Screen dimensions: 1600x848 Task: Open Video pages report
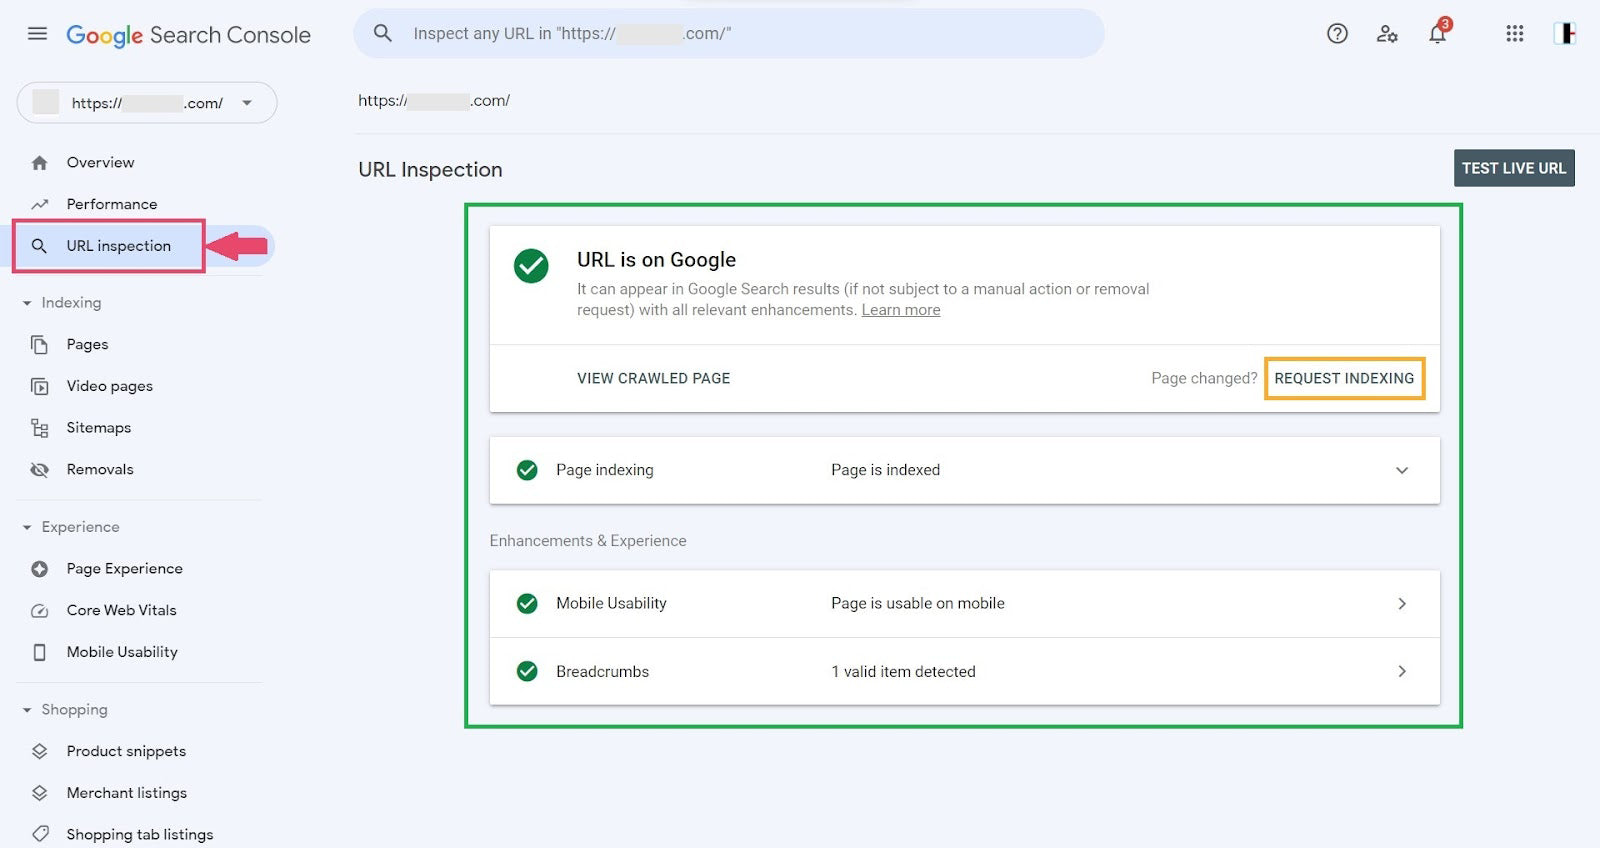pyautogui.click(x=110, y=386)
